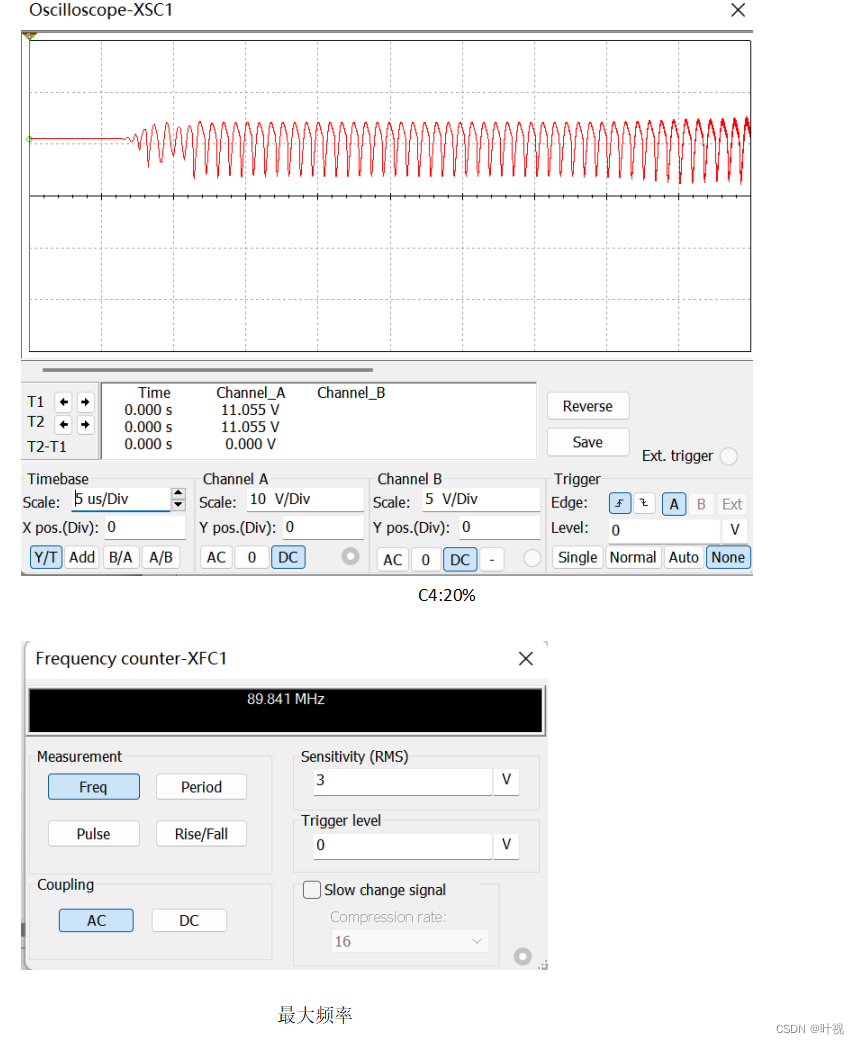
Task: Click the Timebase Scale input field
Action: tap(121, 499)
